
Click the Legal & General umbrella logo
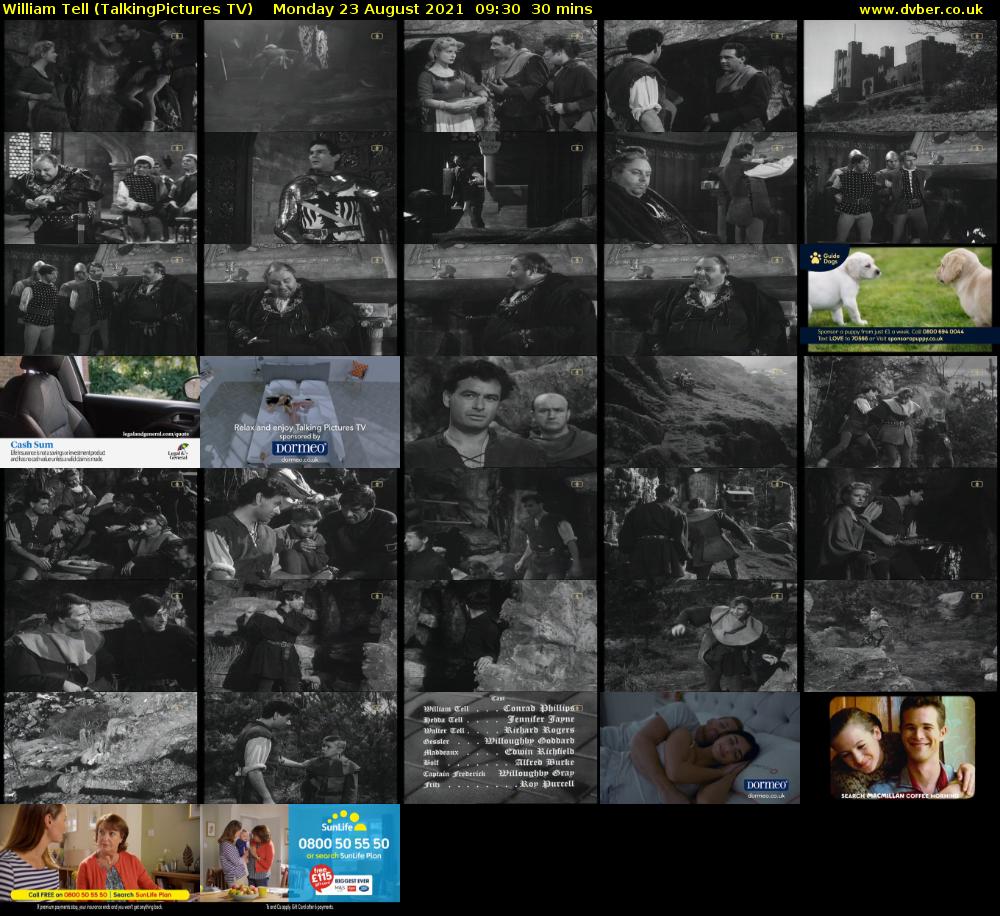[x=178, y=452]
